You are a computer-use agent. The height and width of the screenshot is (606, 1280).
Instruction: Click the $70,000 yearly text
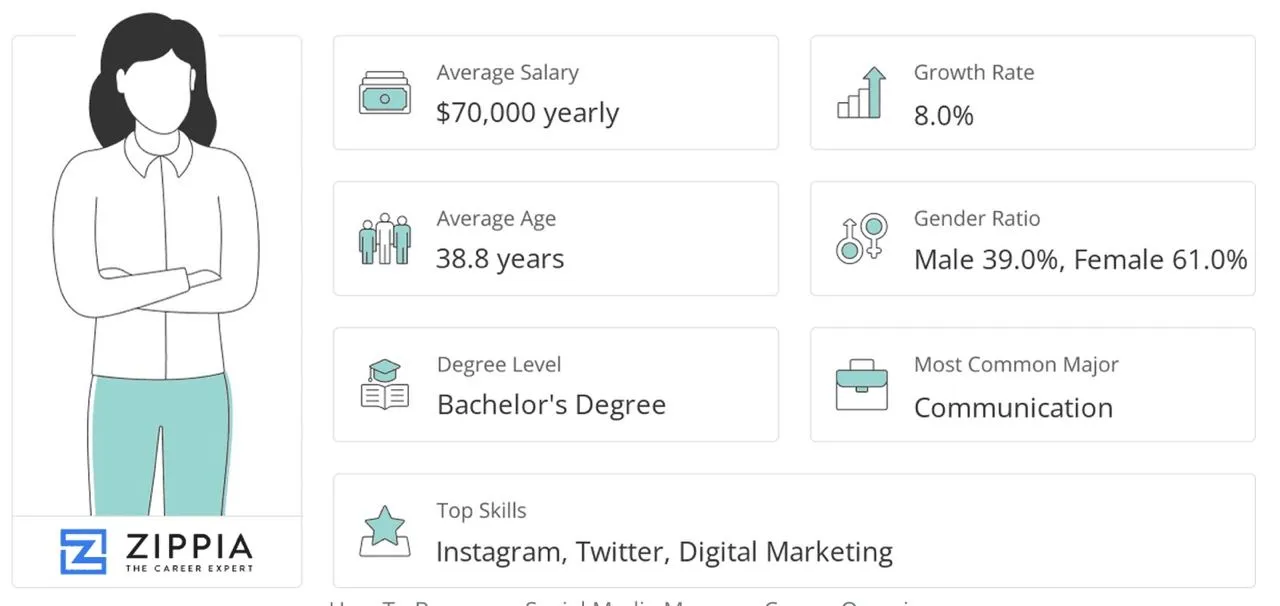(x=527, y=113)
